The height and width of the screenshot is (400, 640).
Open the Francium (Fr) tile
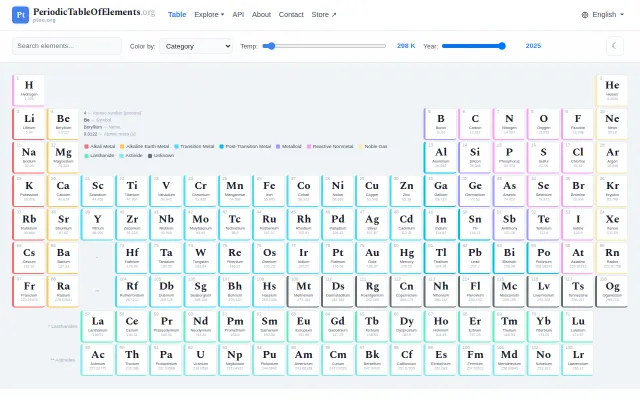(29, 291)
